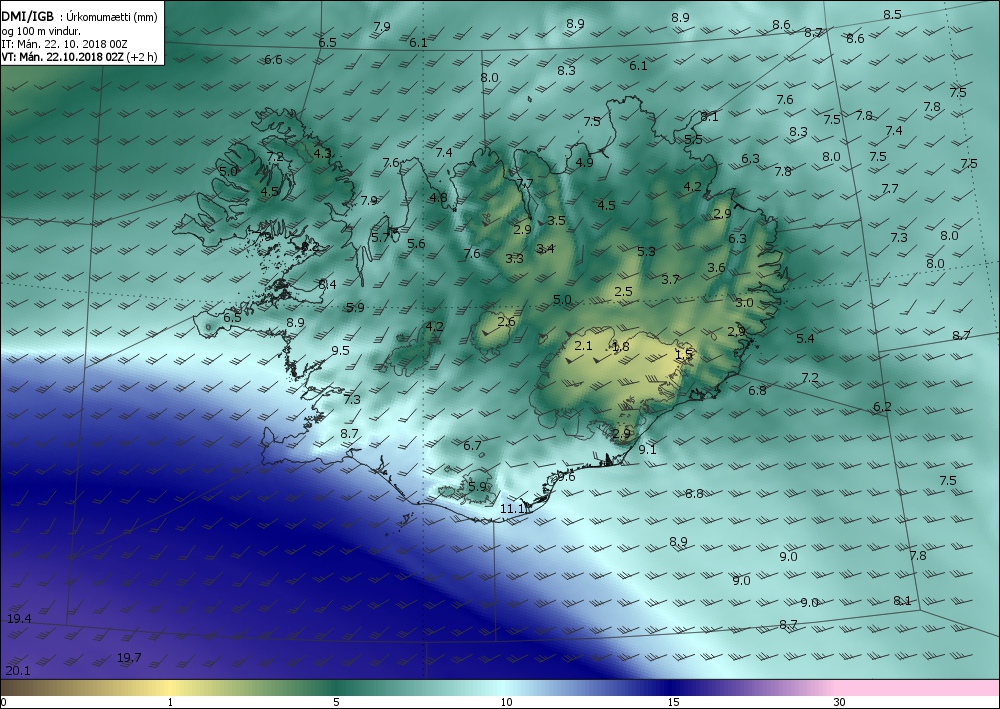The height and width of the screenshot is (709, 1000).
Task: Click the 10 label on the color scale
Action: coord(506,703)
